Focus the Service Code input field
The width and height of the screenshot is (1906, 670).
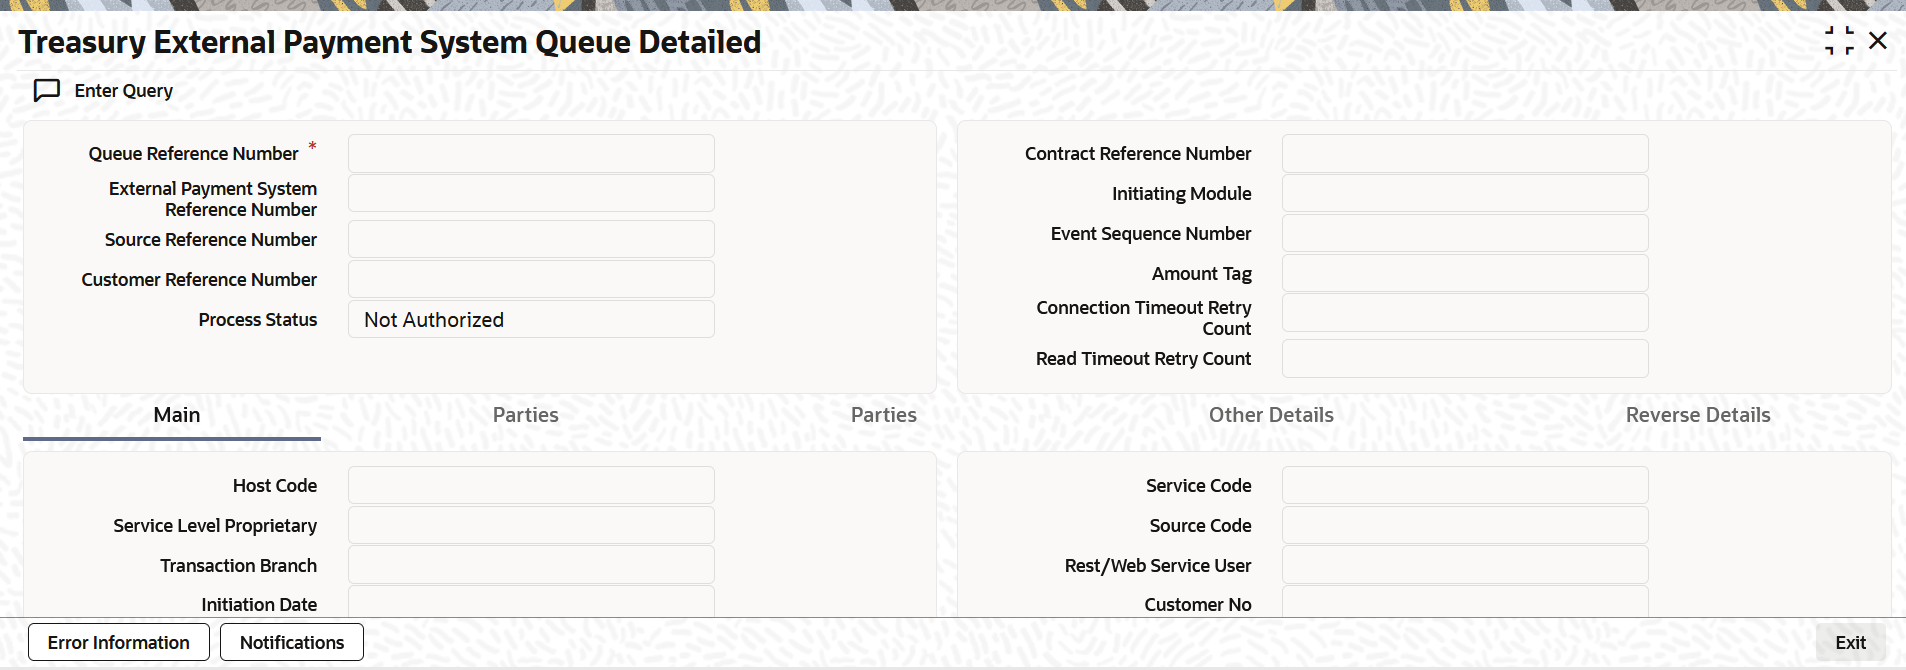tap(1465, 485)
